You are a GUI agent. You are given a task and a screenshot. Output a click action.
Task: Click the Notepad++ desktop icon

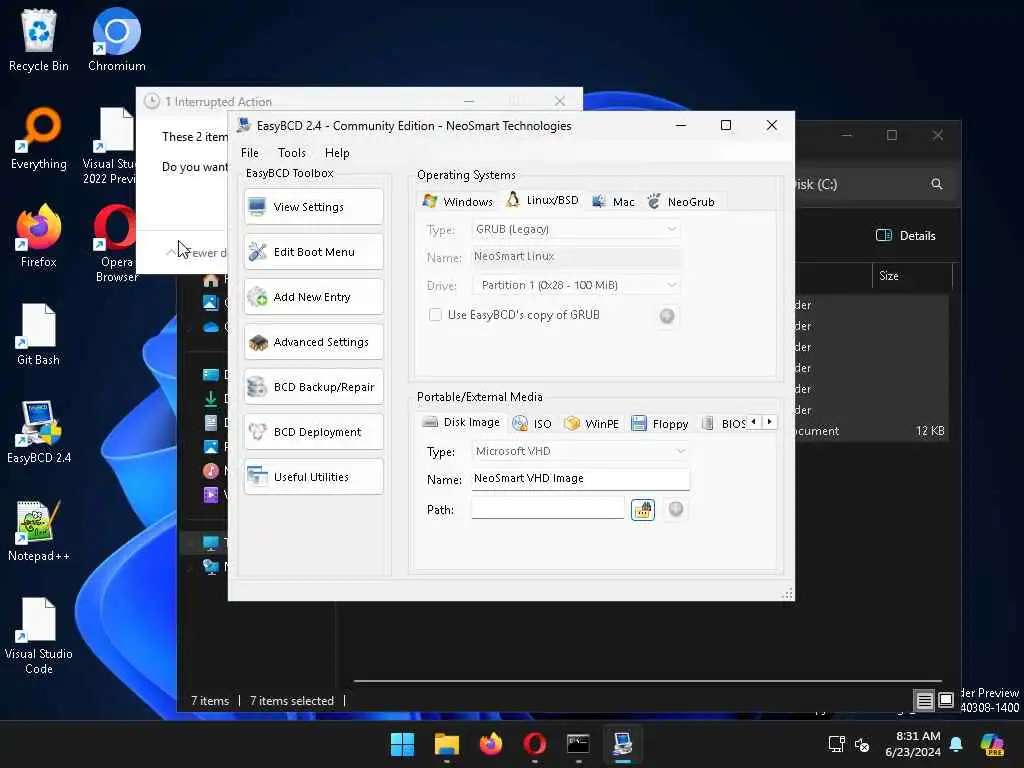[39, 530]
